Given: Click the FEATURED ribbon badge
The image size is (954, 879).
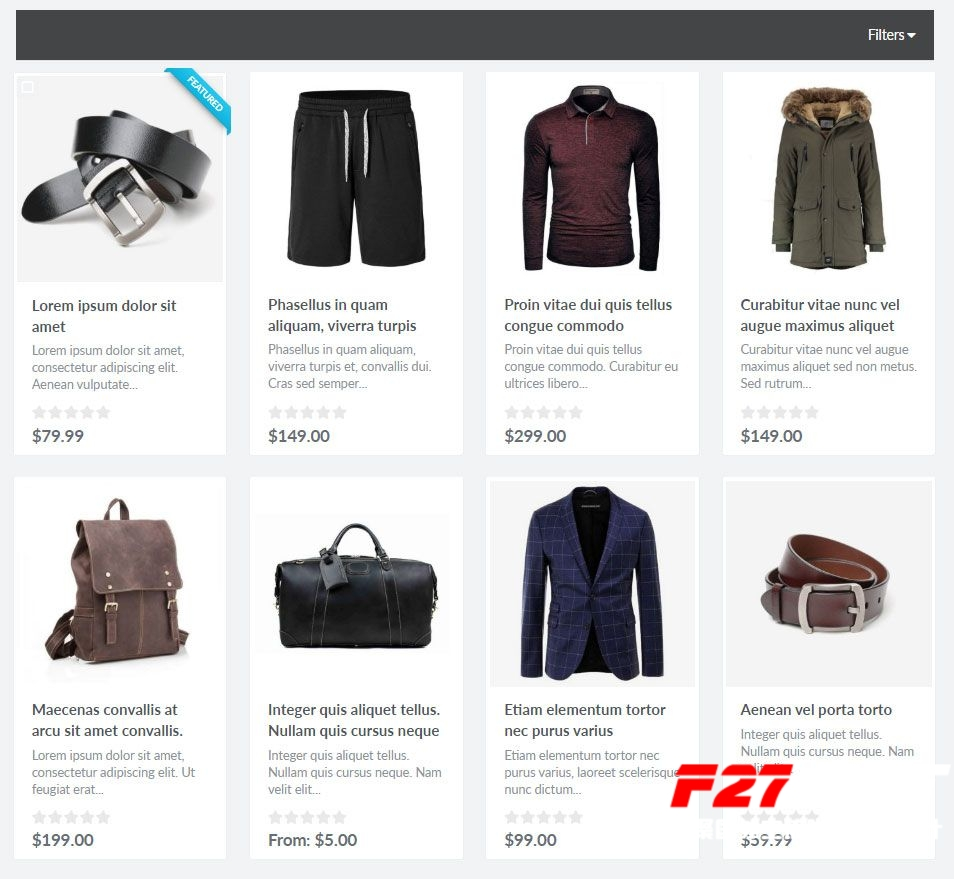Looking at the screenshot, I should (203, 97).
